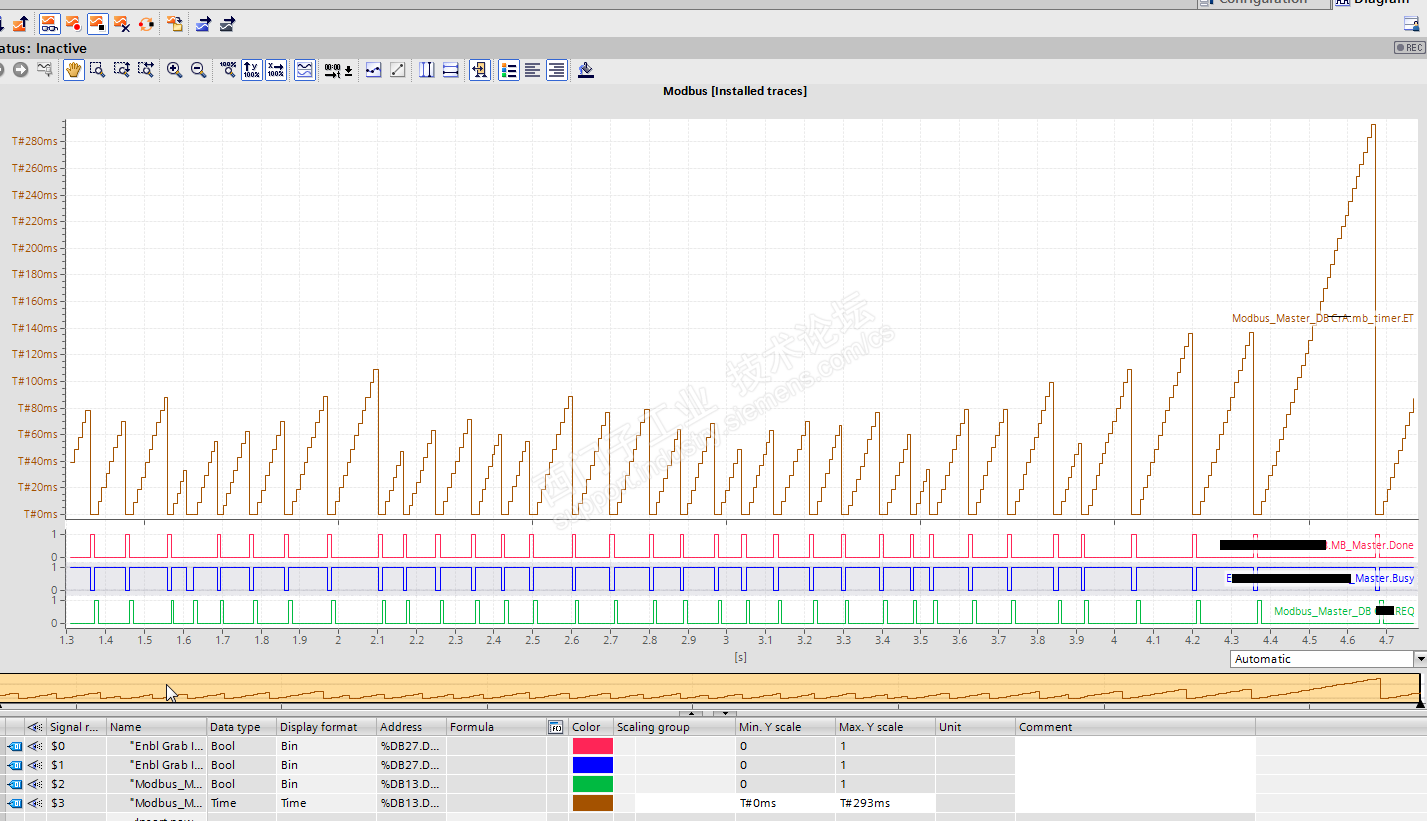Click the zoom out magnifier icon

click(x=198, y=70)
